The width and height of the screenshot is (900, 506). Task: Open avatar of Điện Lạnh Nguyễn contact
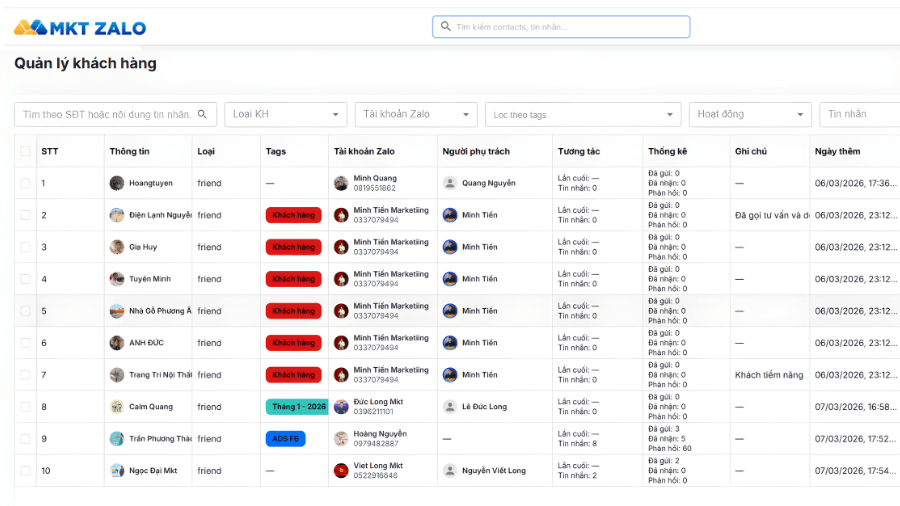[x=117, y=215]
